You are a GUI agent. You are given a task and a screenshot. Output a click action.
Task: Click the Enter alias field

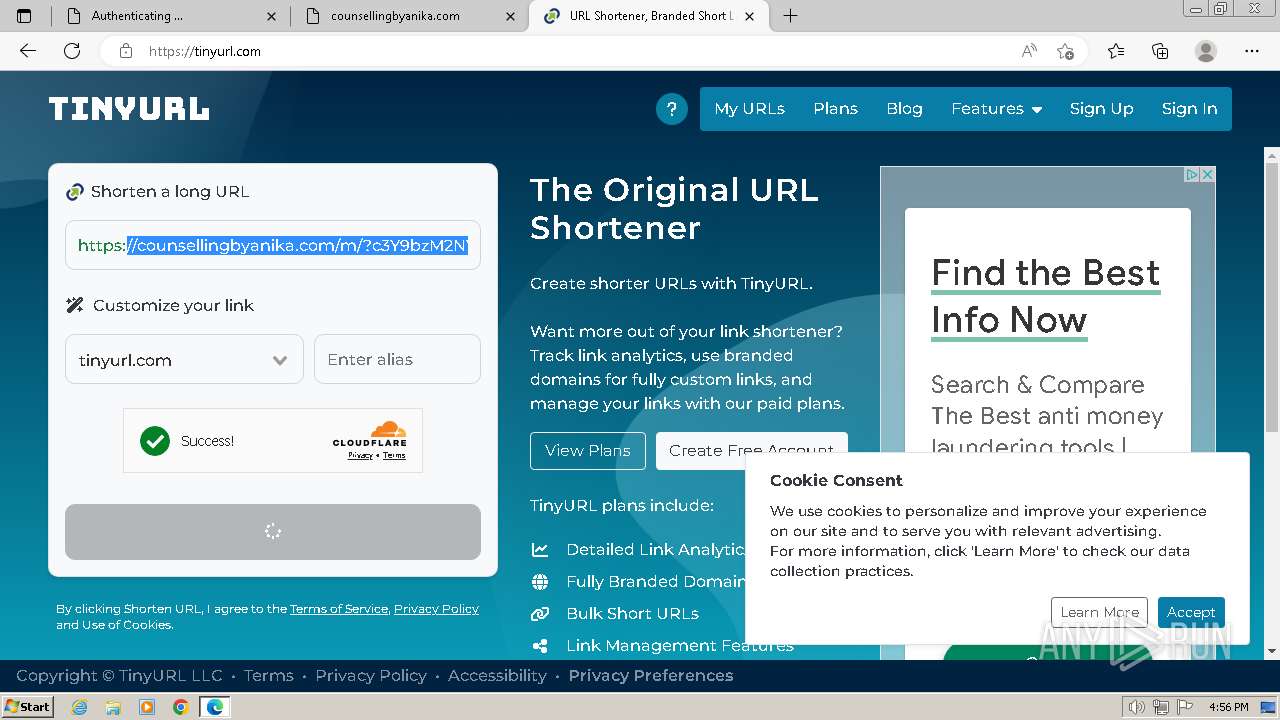pos(397,360)
